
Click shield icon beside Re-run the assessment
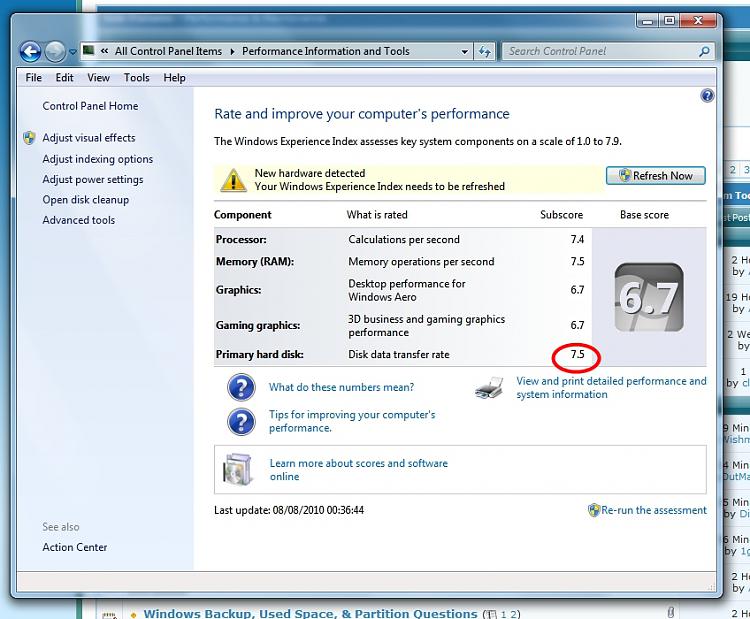[594, 510]
